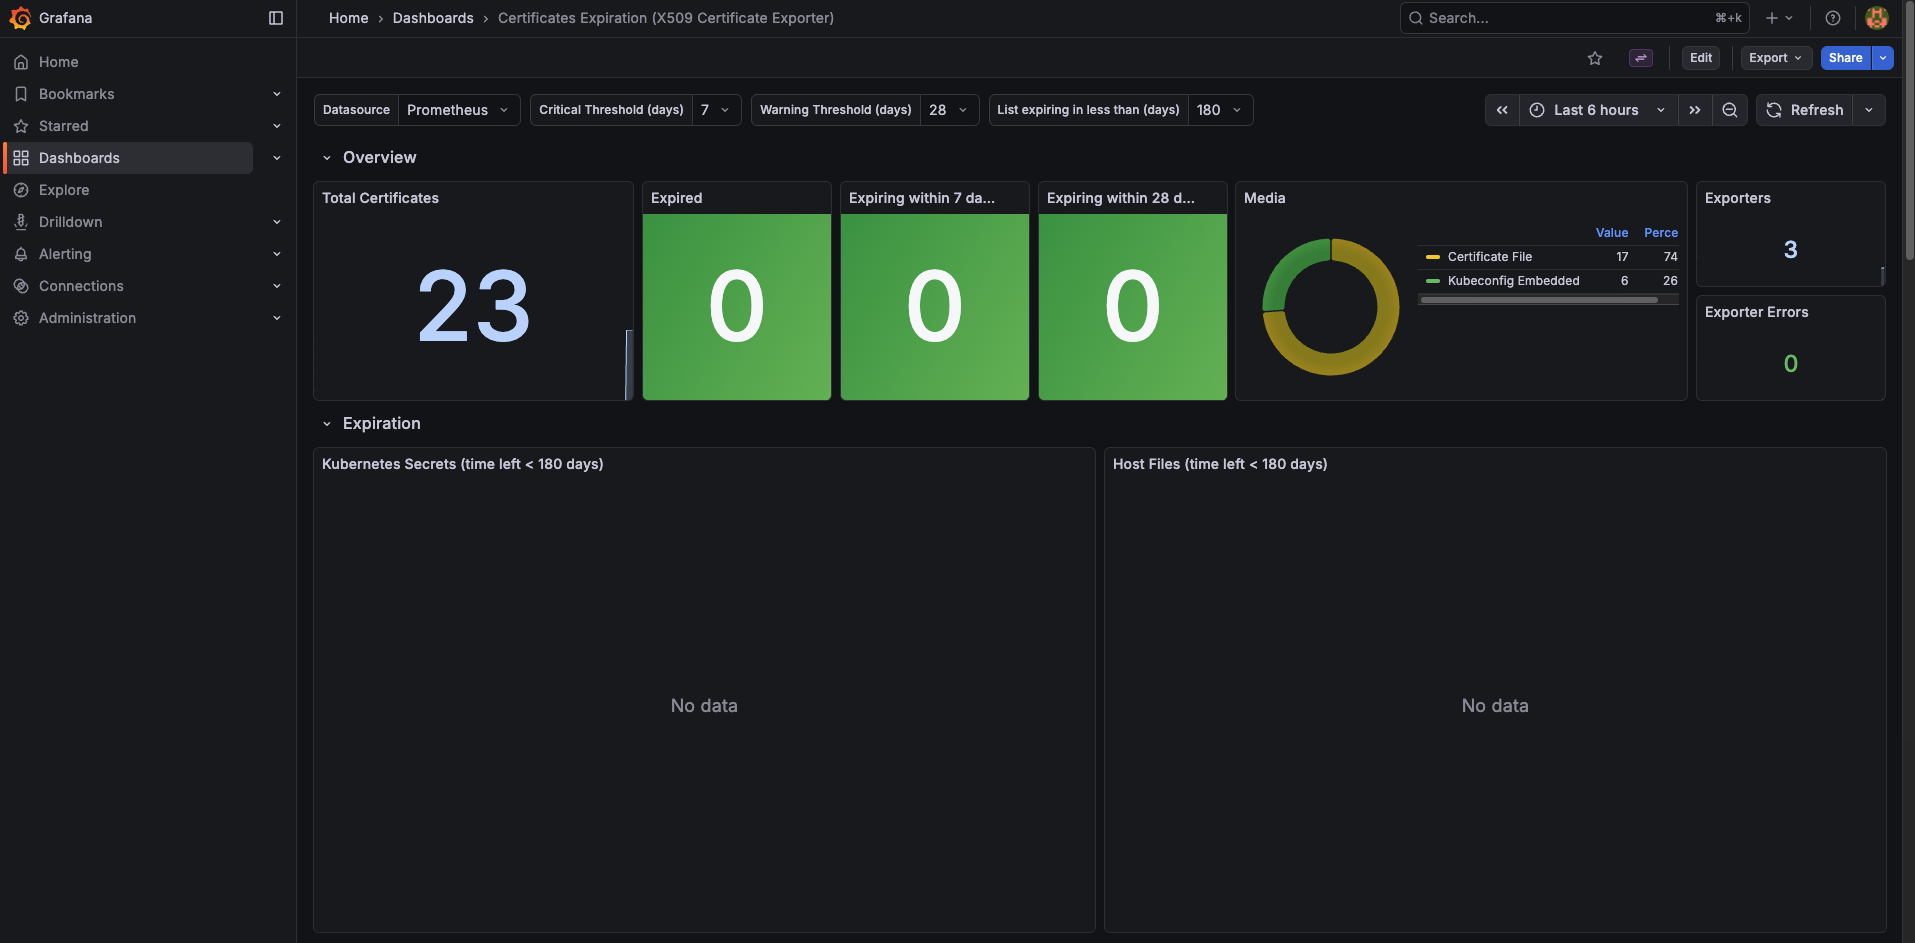Expand the Connections section chevron
The image size is (1915, 943).
(x=277, y=286)
